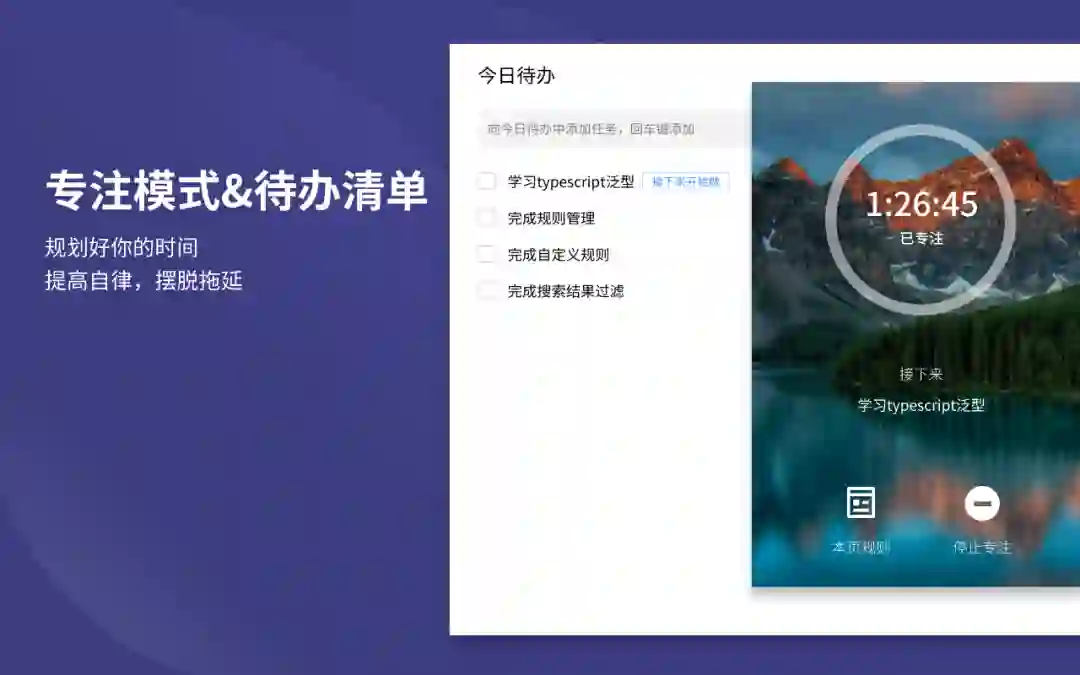Click the 本页规则 text label

(861, 548)
